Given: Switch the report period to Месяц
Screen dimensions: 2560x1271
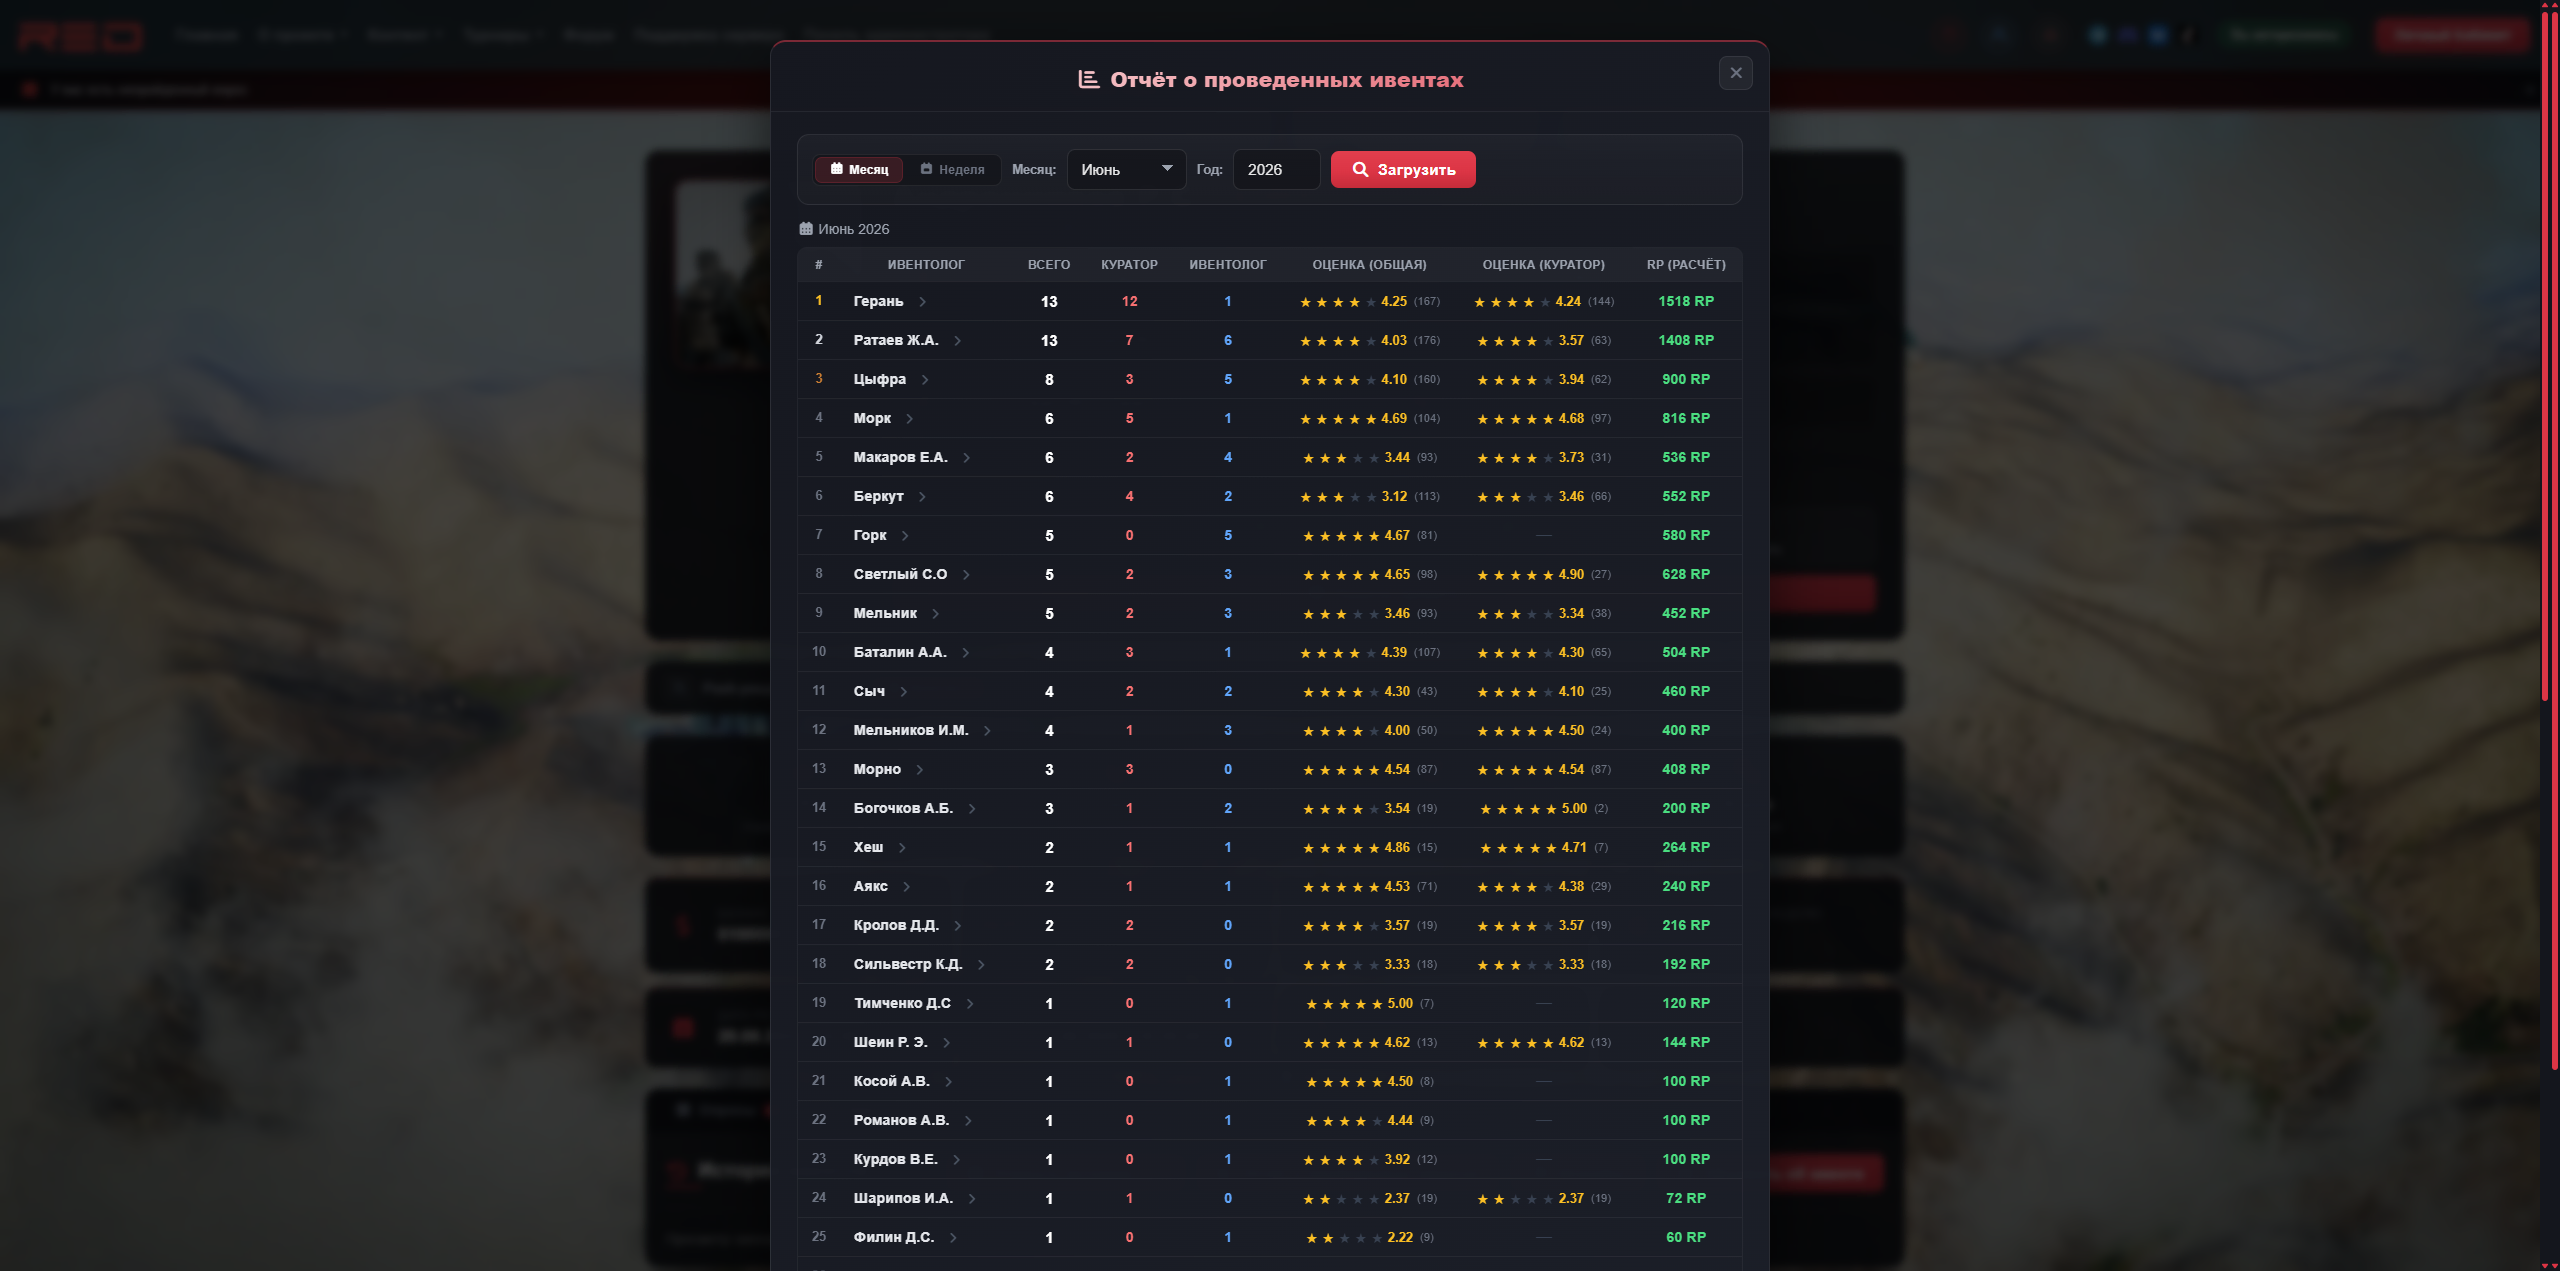Looking at the screenshot, I should click(859, 170).
